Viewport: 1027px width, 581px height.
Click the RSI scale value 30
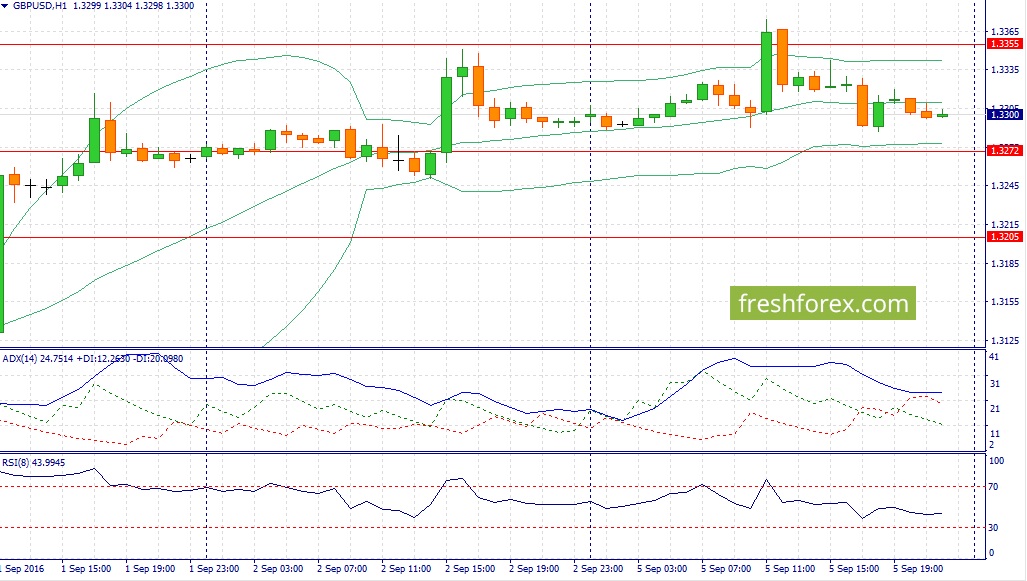[994, 527]
